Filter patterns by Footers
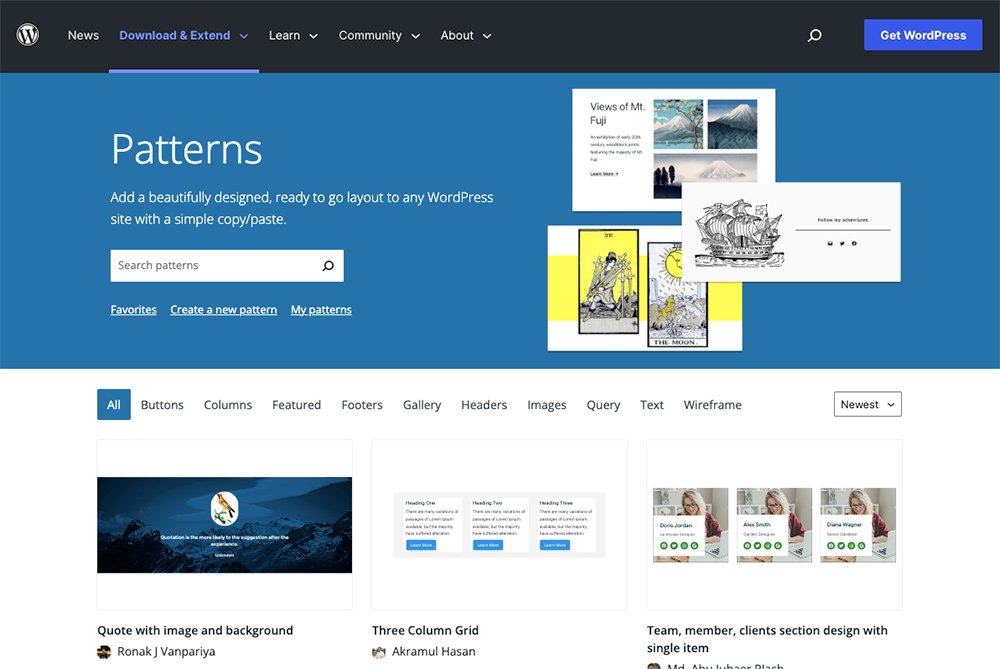The width and height of the screenshot is (1000, 669). pyautogui.click(x=362, y=405)
